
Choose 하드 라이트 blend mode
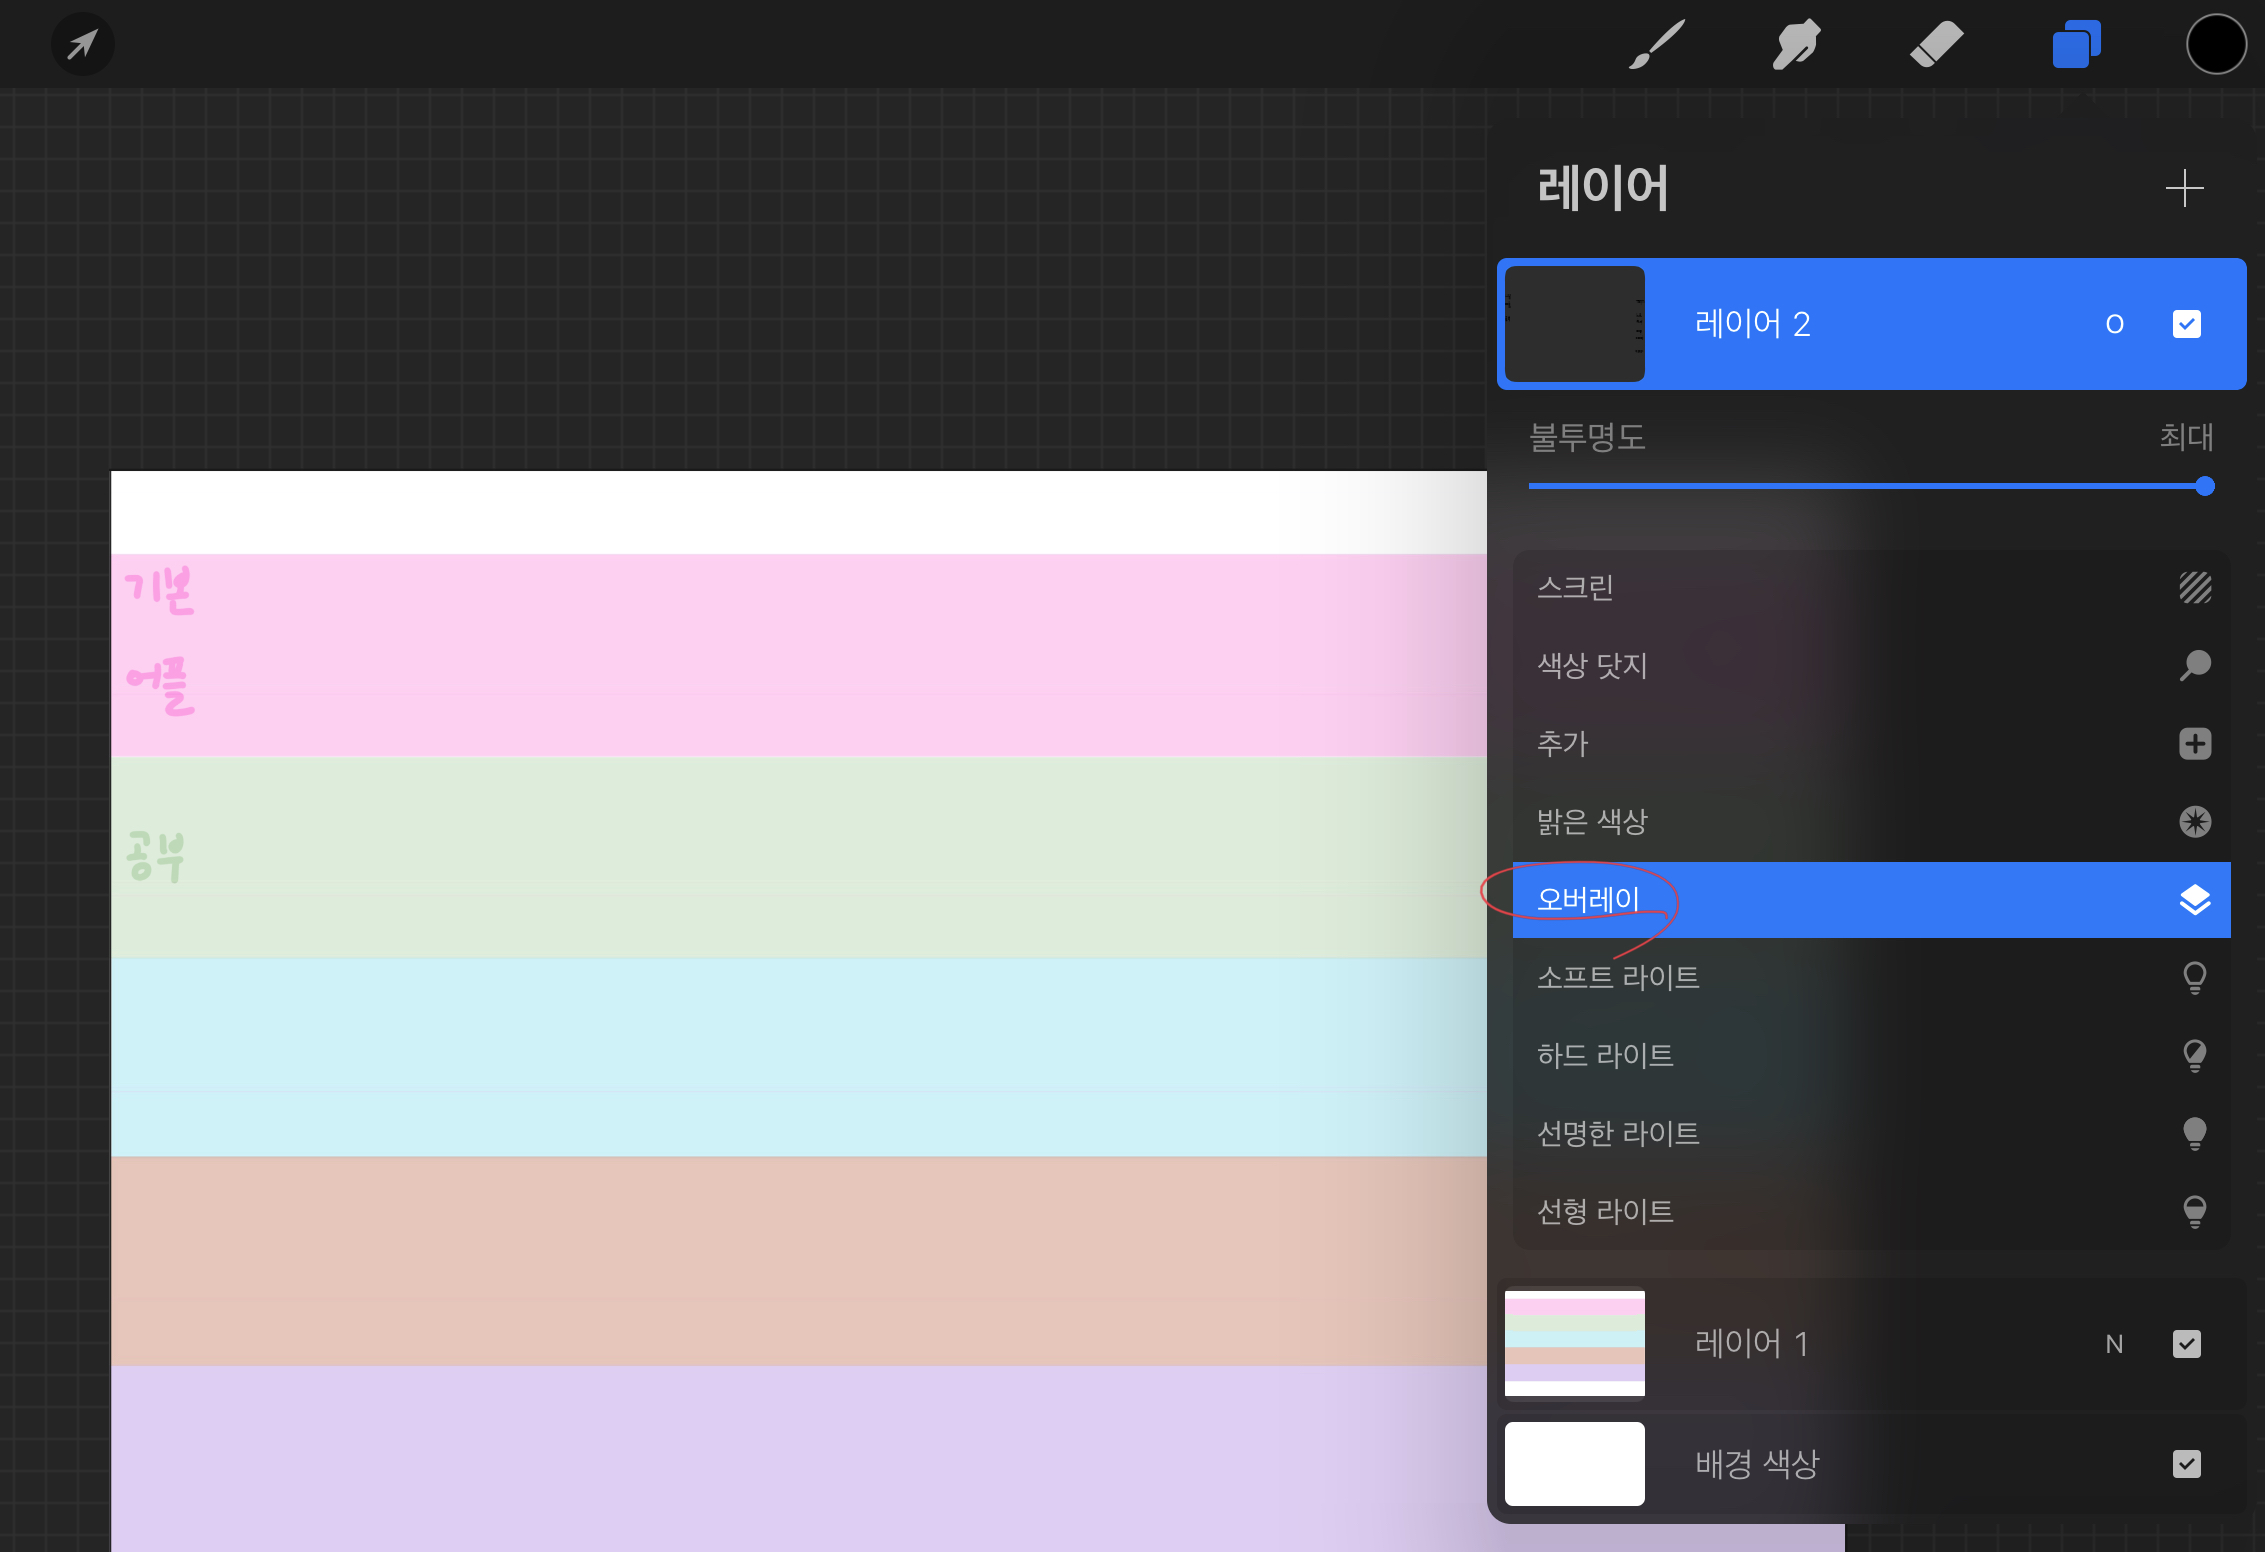click(1605, 1055)
